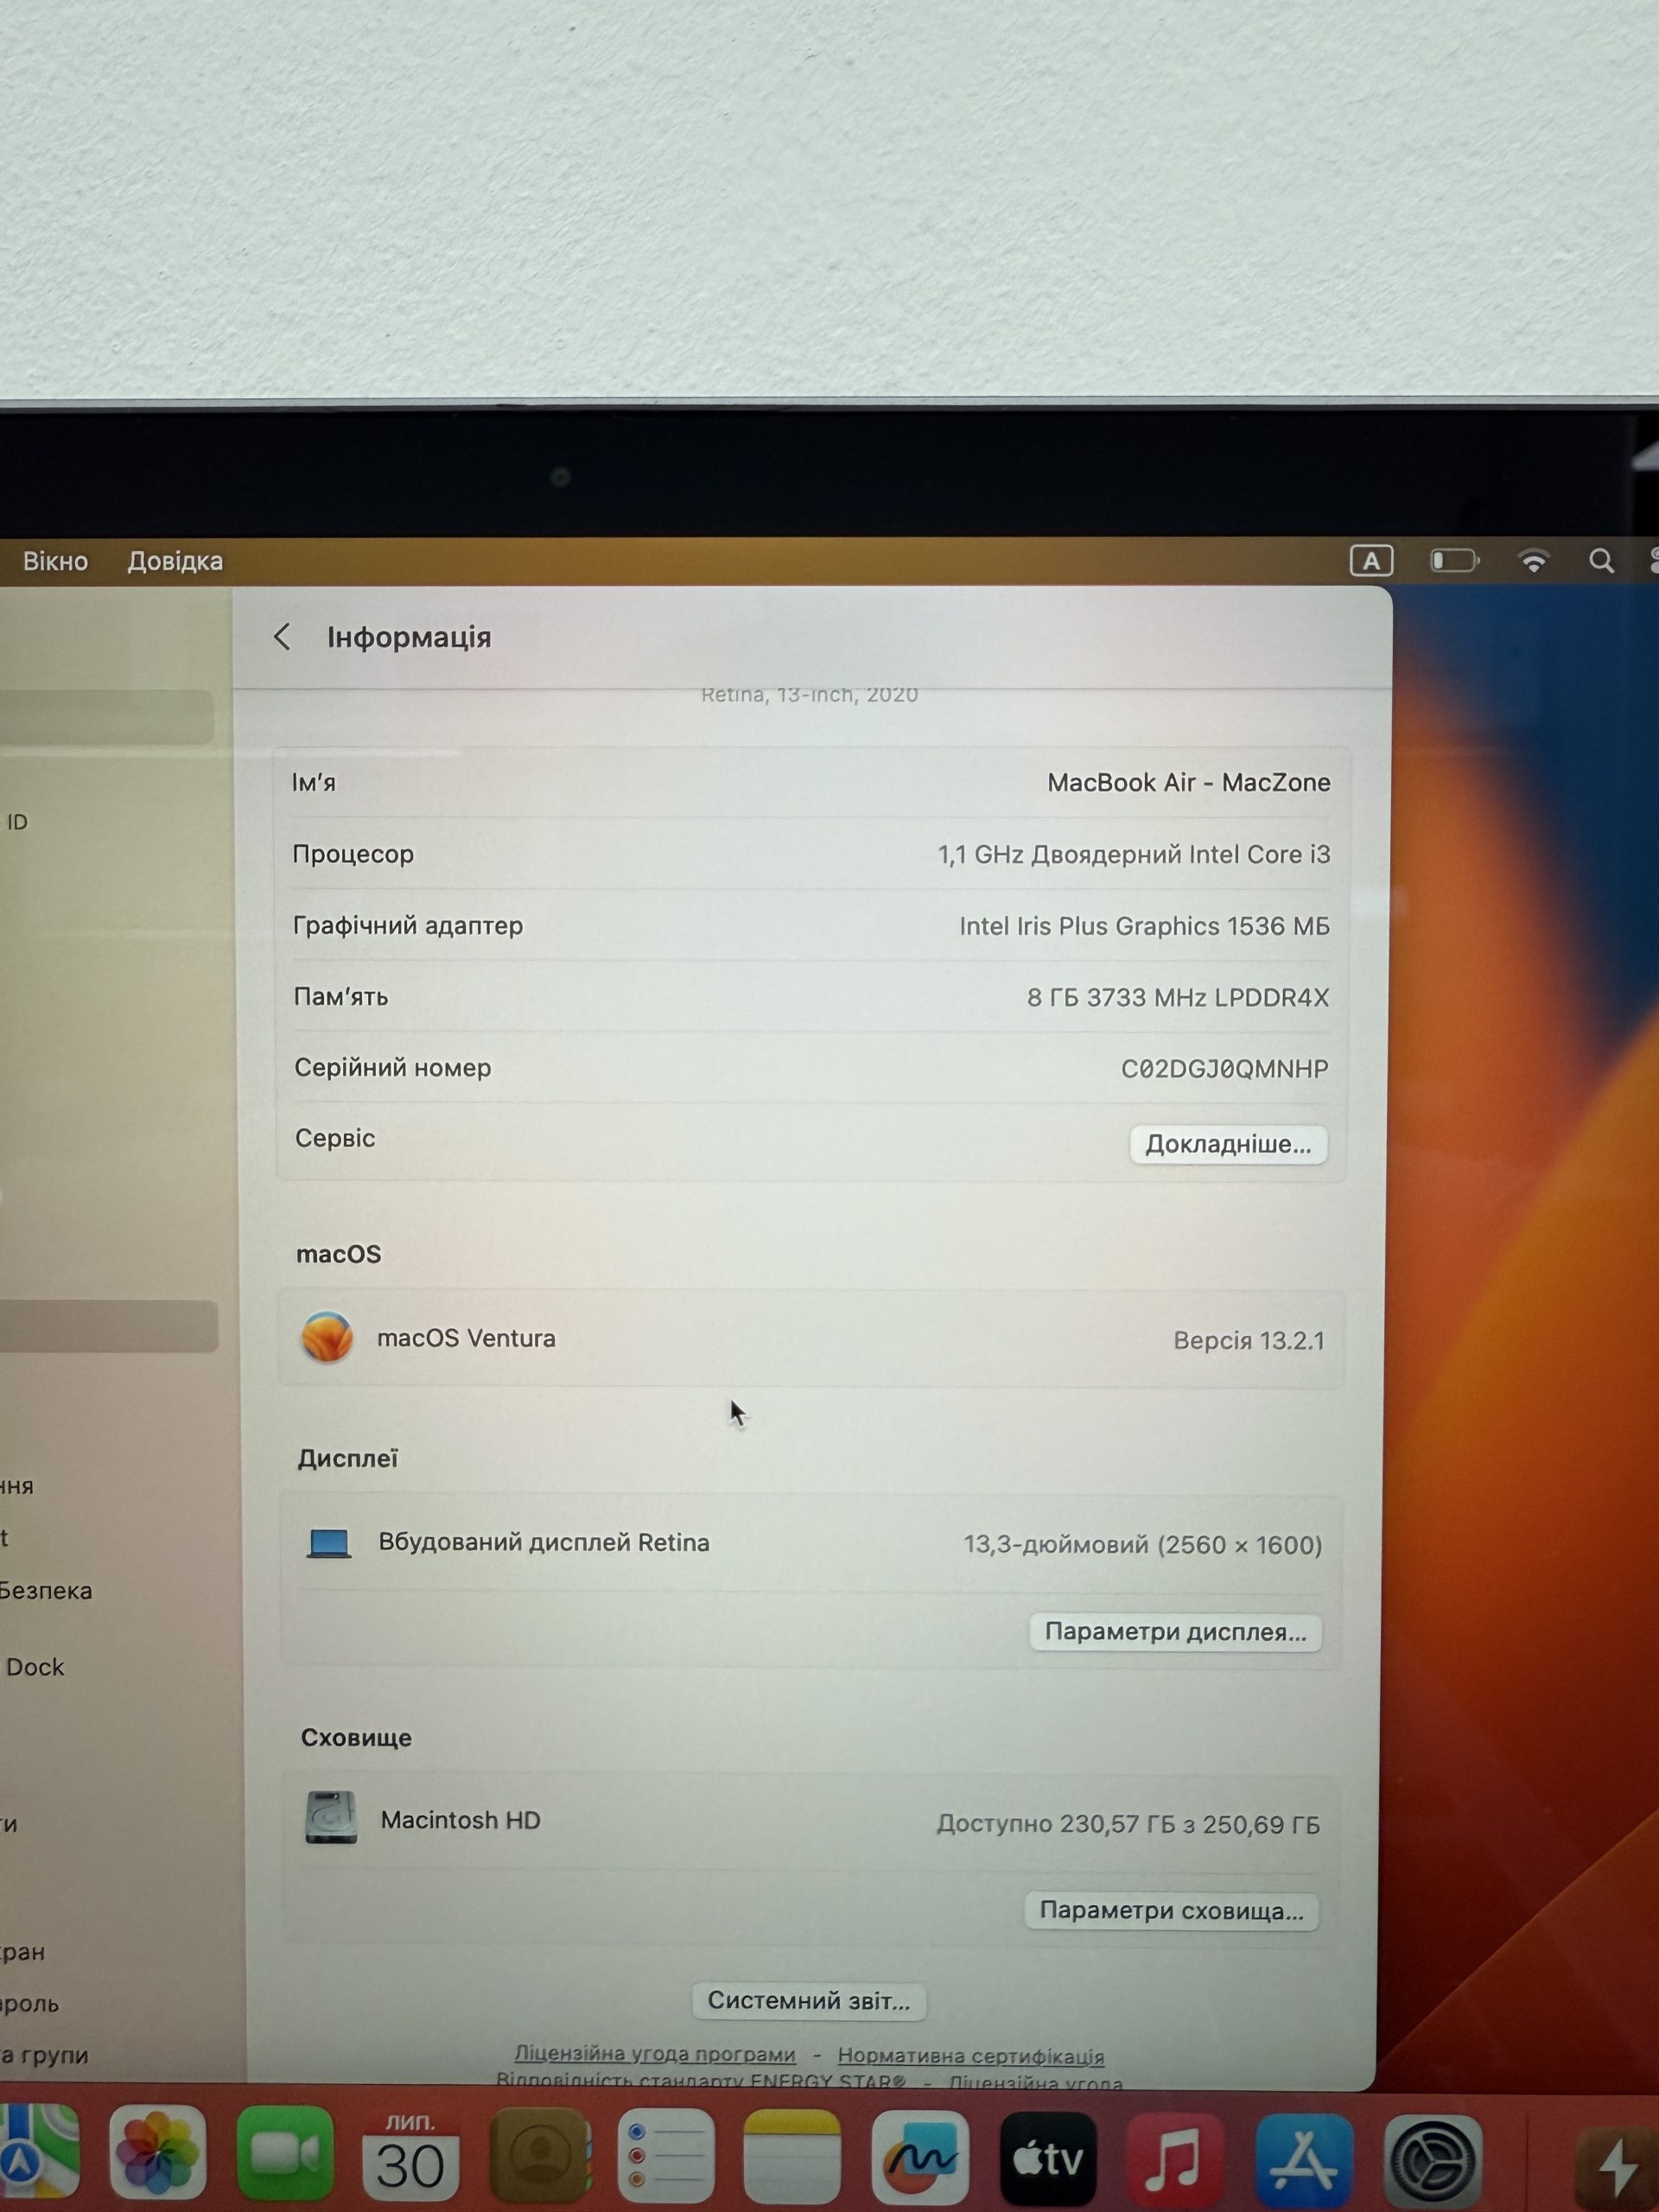
Task: Click 'Доступно 230,57 ГБ з 250,69 ГБ' text
Action: click(1128, 1824)
